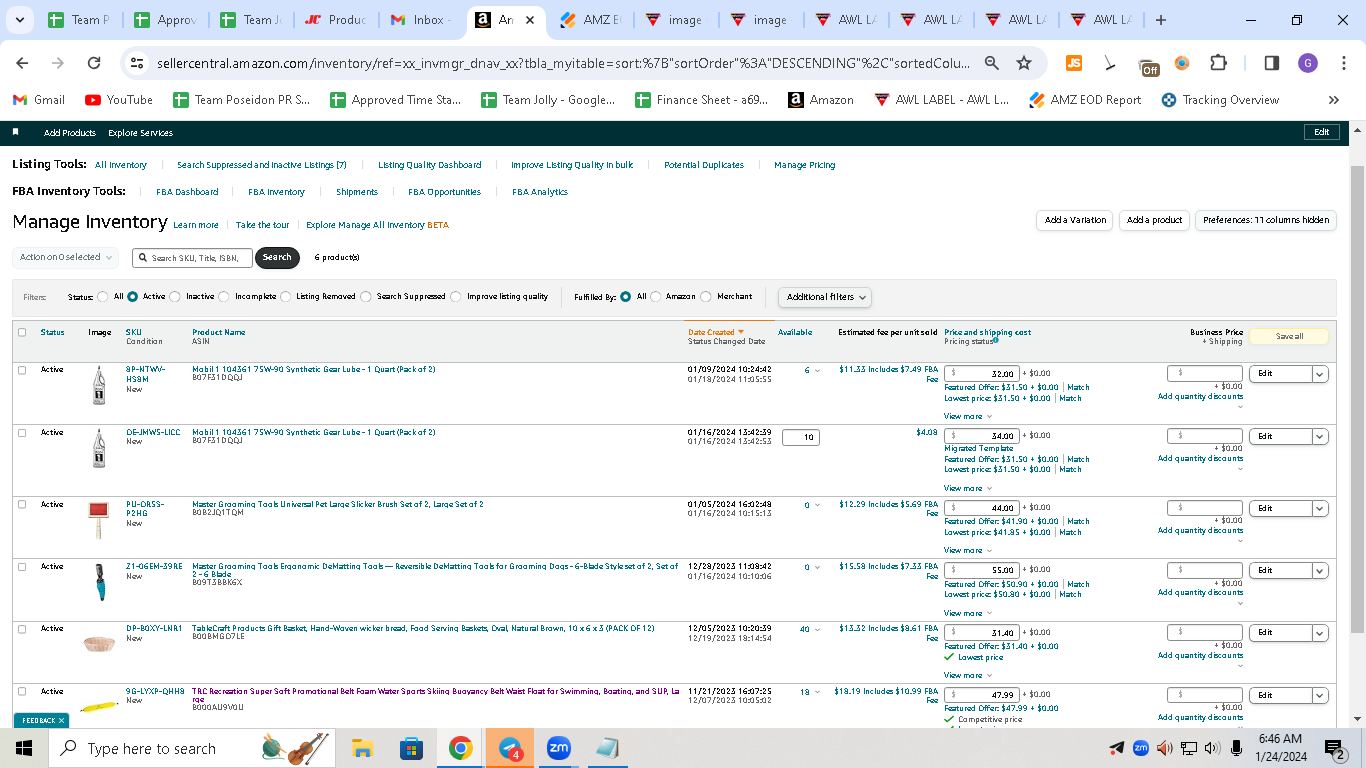Click the JS extension icon in toolbar
Viewport: 1366px width, 768px height.
1074,63
